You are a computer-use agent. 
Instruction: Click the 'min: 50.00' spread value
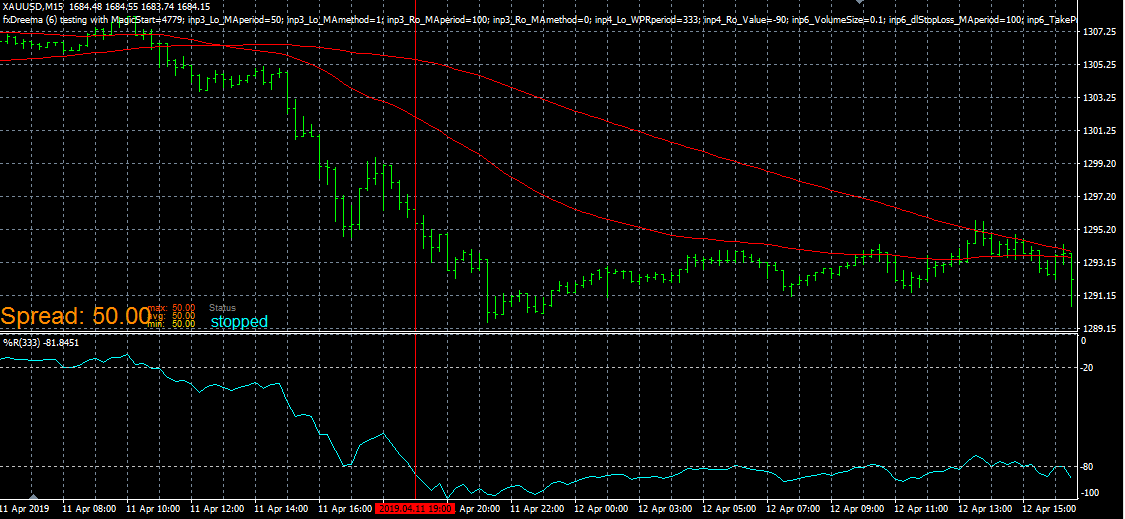point(171,324)
